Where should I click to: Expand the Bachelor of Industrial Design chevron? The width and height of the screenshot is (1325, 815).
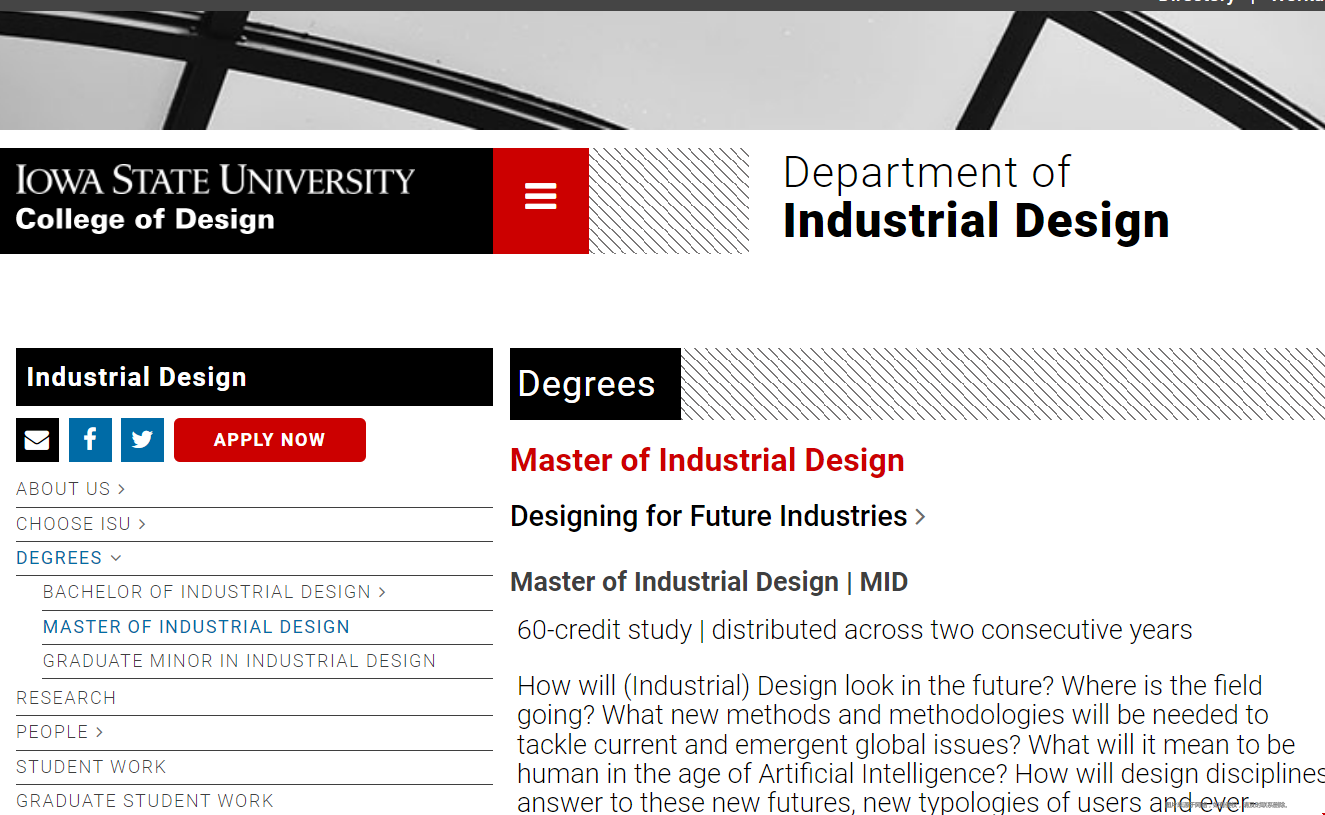[382, 592]
